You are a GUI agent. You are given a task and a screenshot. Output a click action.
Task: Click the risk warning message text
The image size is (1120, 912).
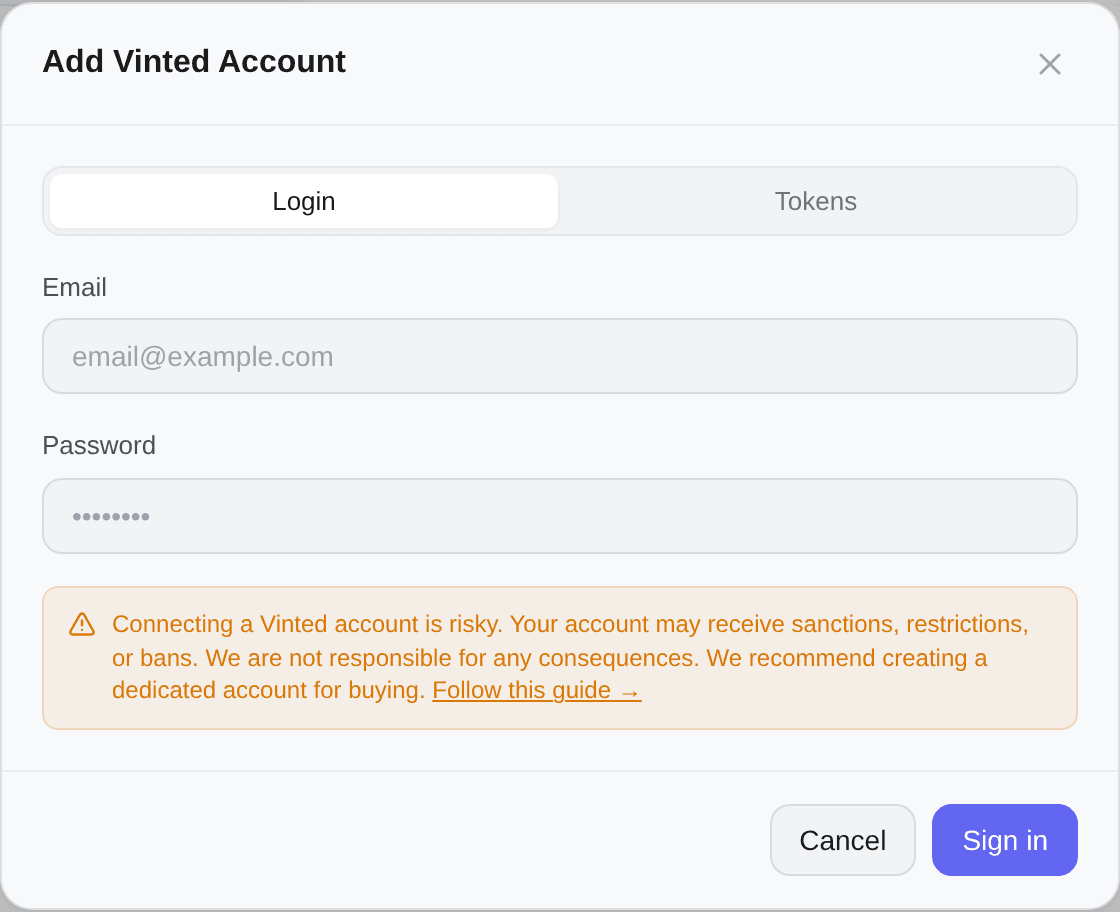click(570, 657)
